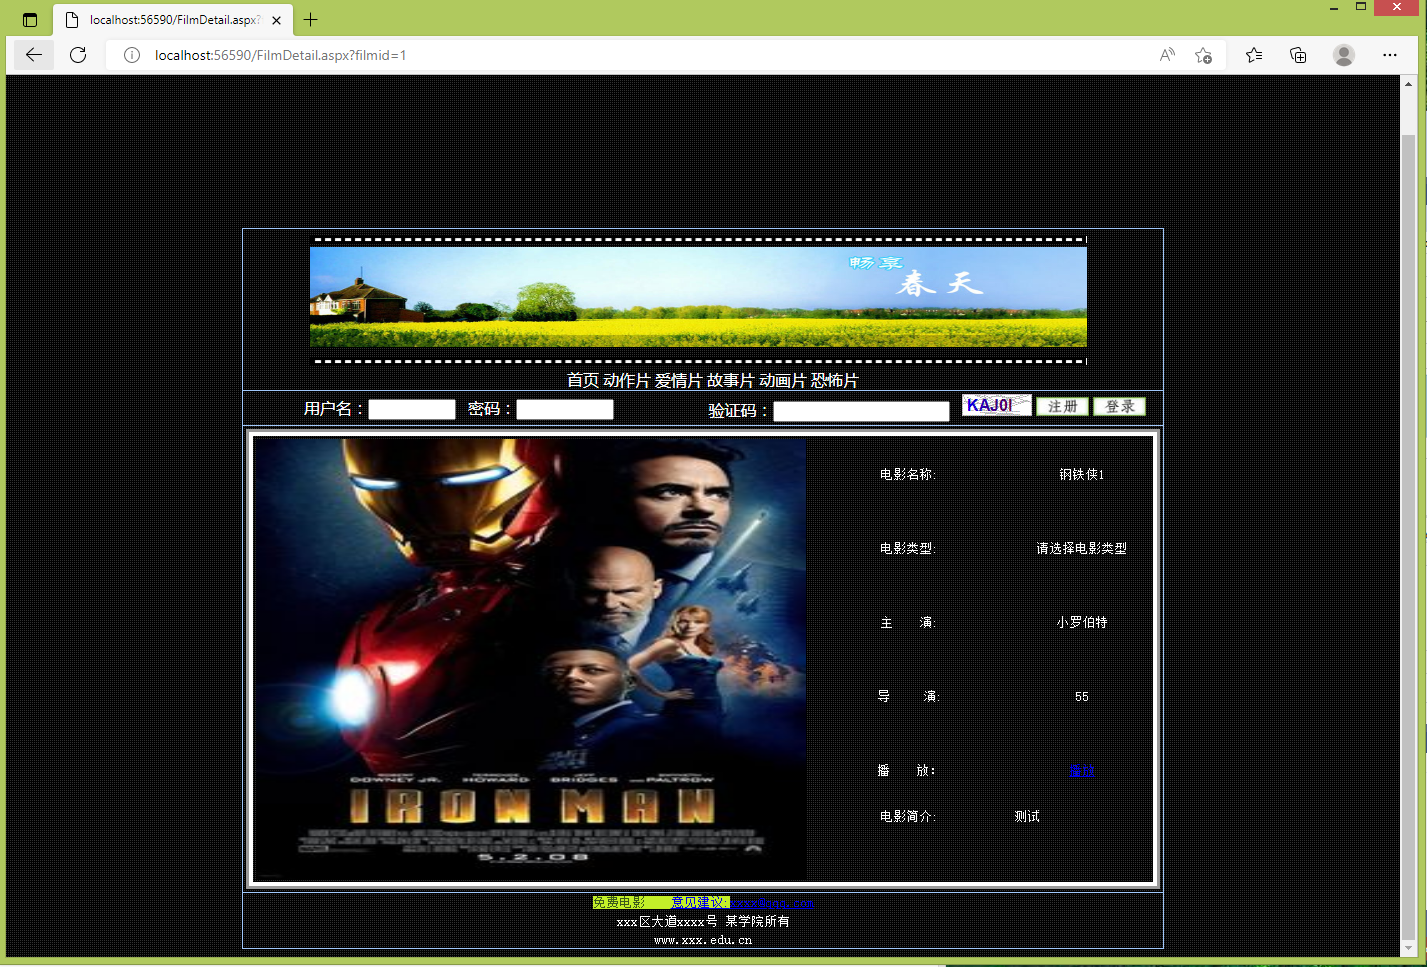Viewport: 1427px width, 967px height.
Task: Open the 恐怖片 category
Action: point(834,380)
